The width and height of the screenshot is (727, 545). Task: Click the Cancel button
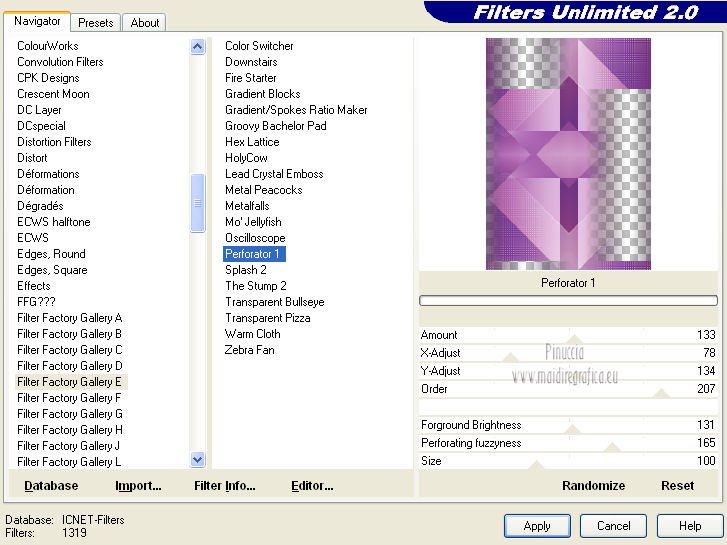pos(613,526)
